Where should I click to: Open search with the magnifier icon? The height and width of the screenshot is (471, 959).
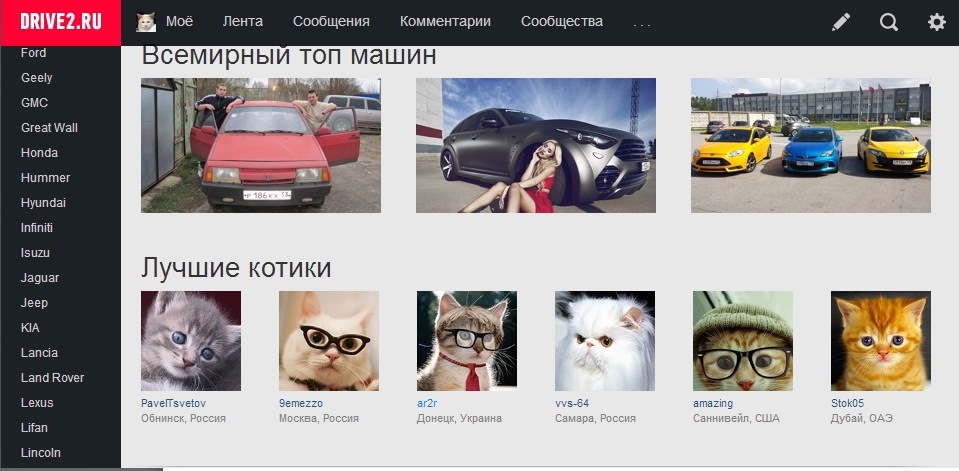pos(889,22)
